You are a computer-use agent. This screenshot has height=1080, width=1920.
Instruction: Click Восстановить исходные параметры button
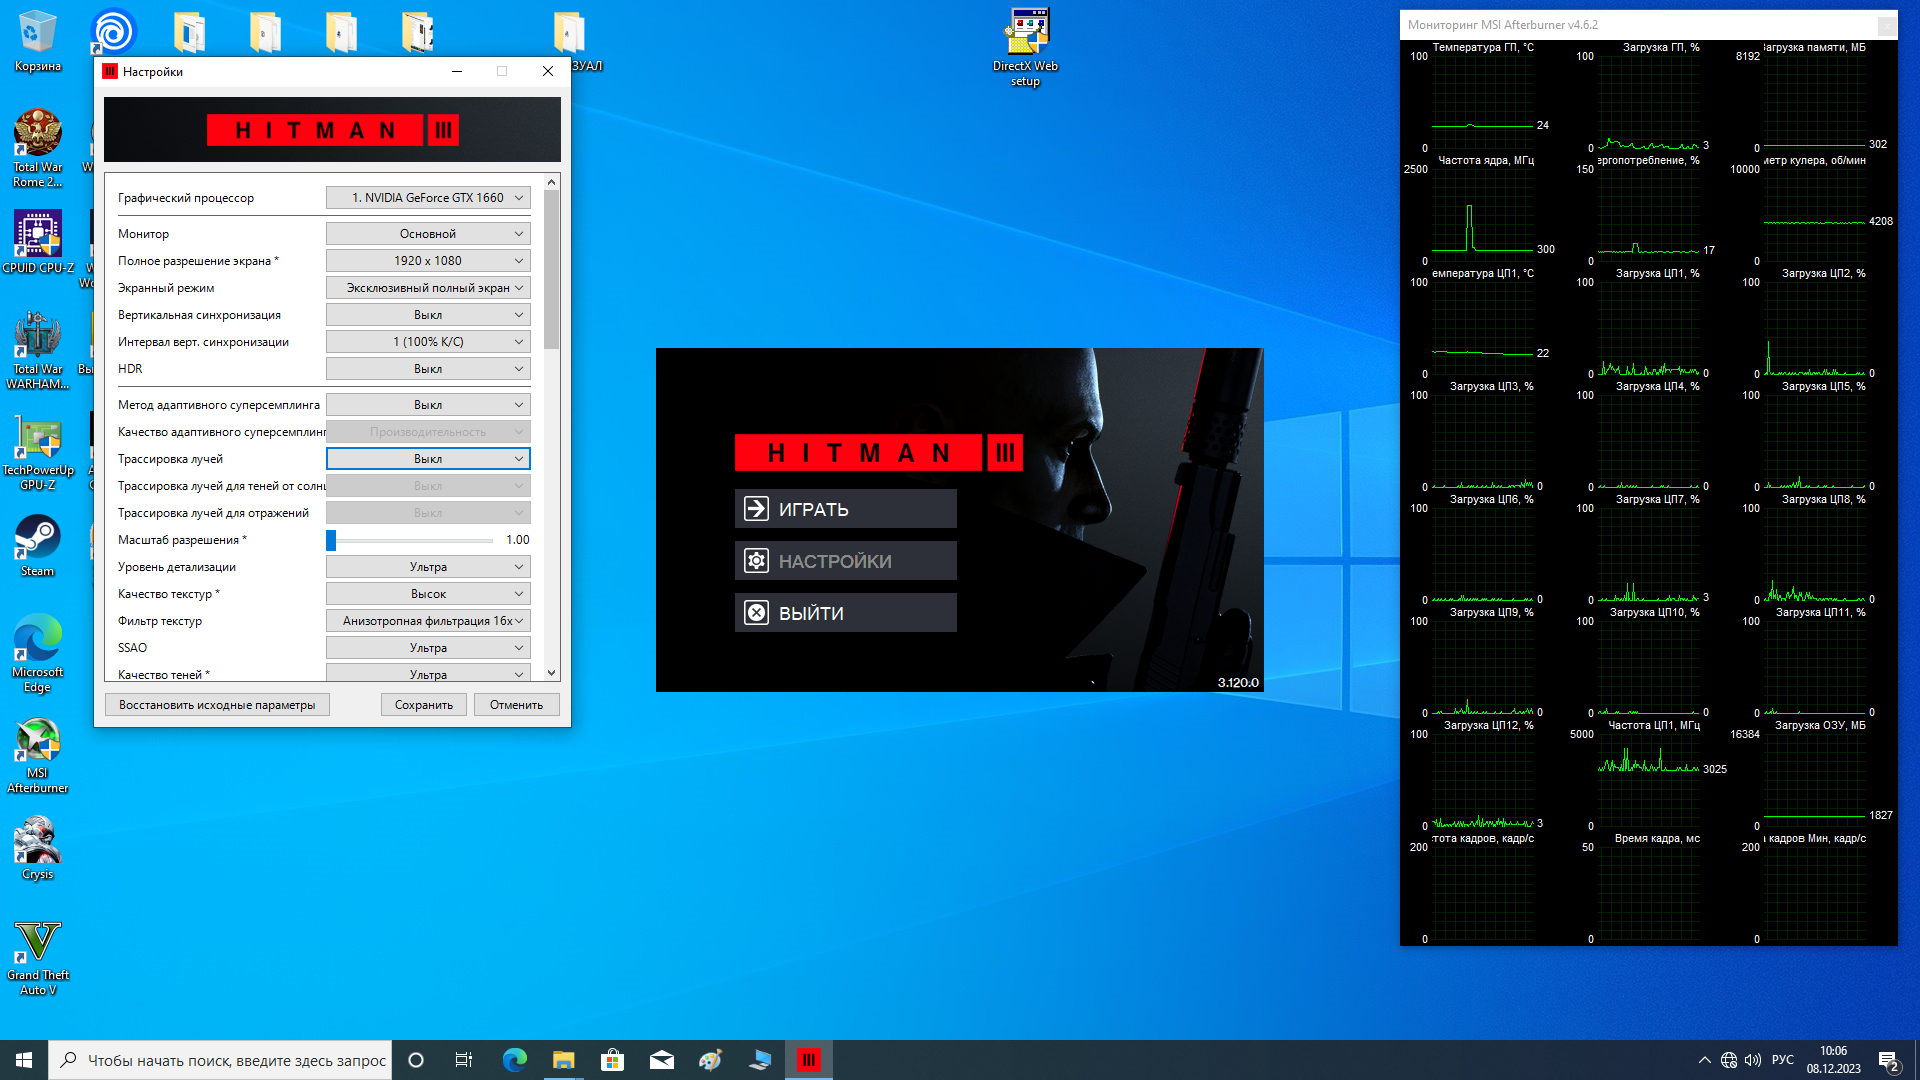point(217,705)
